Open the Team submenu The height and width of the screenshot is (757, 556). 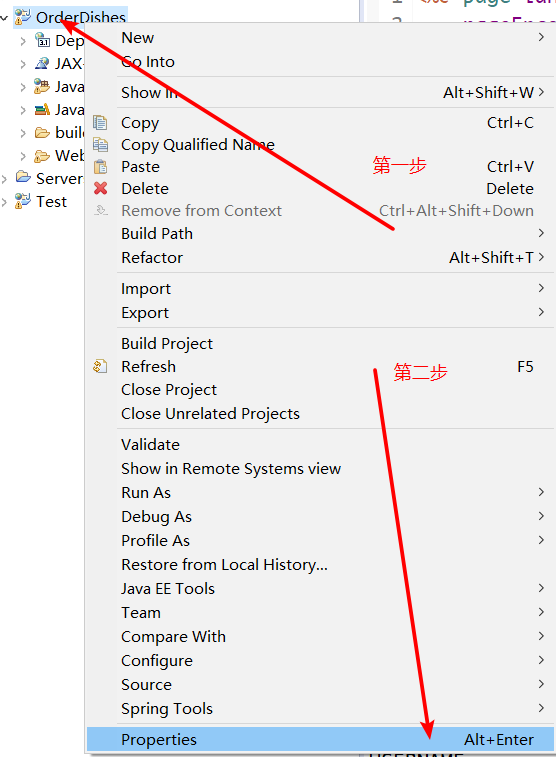coord(319,613)
